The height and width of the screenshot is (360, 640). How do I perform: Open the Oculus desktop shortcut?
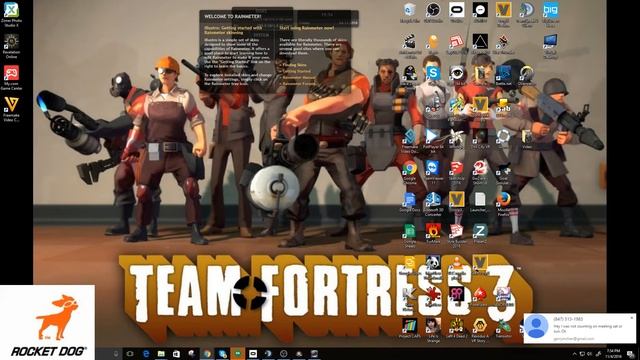coord(456,13)
